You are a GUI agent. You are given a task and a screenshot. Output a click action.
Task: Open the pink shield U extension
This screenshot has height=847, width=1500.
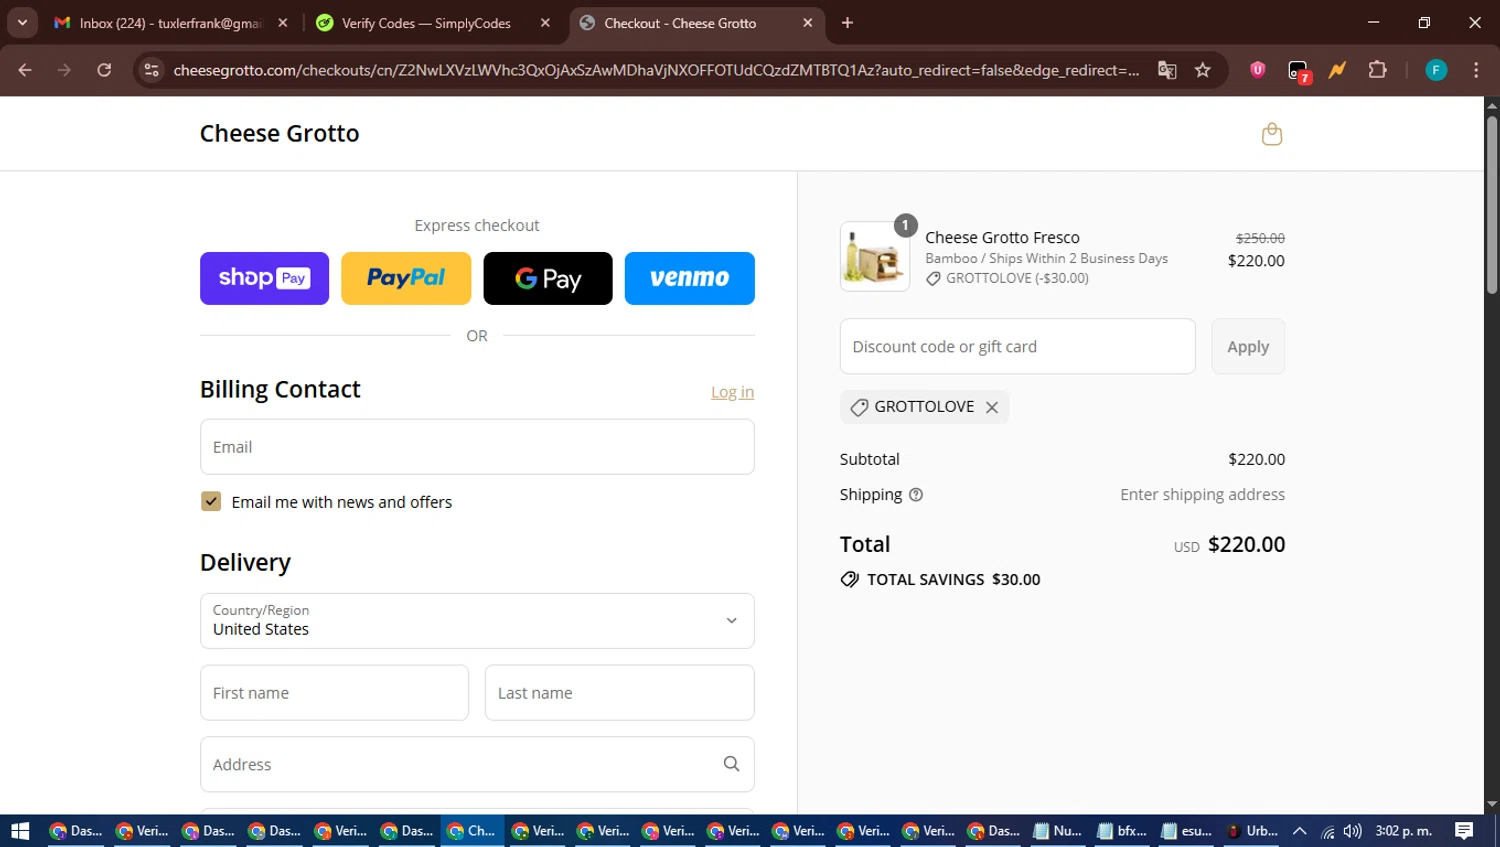pyautogui.click(x=1257, y=70)
